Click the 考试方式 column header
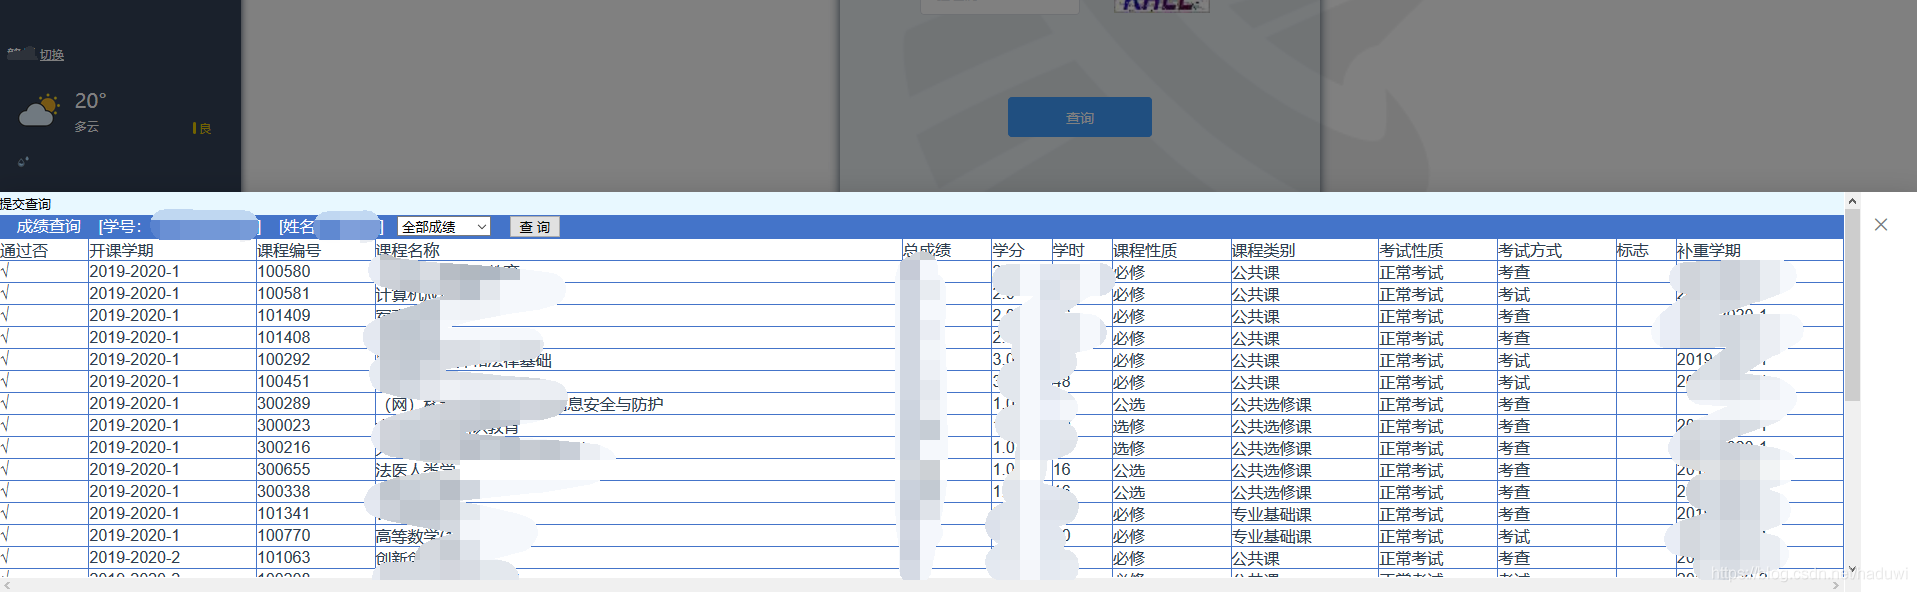1917x592 pixels. point(1530,251)
